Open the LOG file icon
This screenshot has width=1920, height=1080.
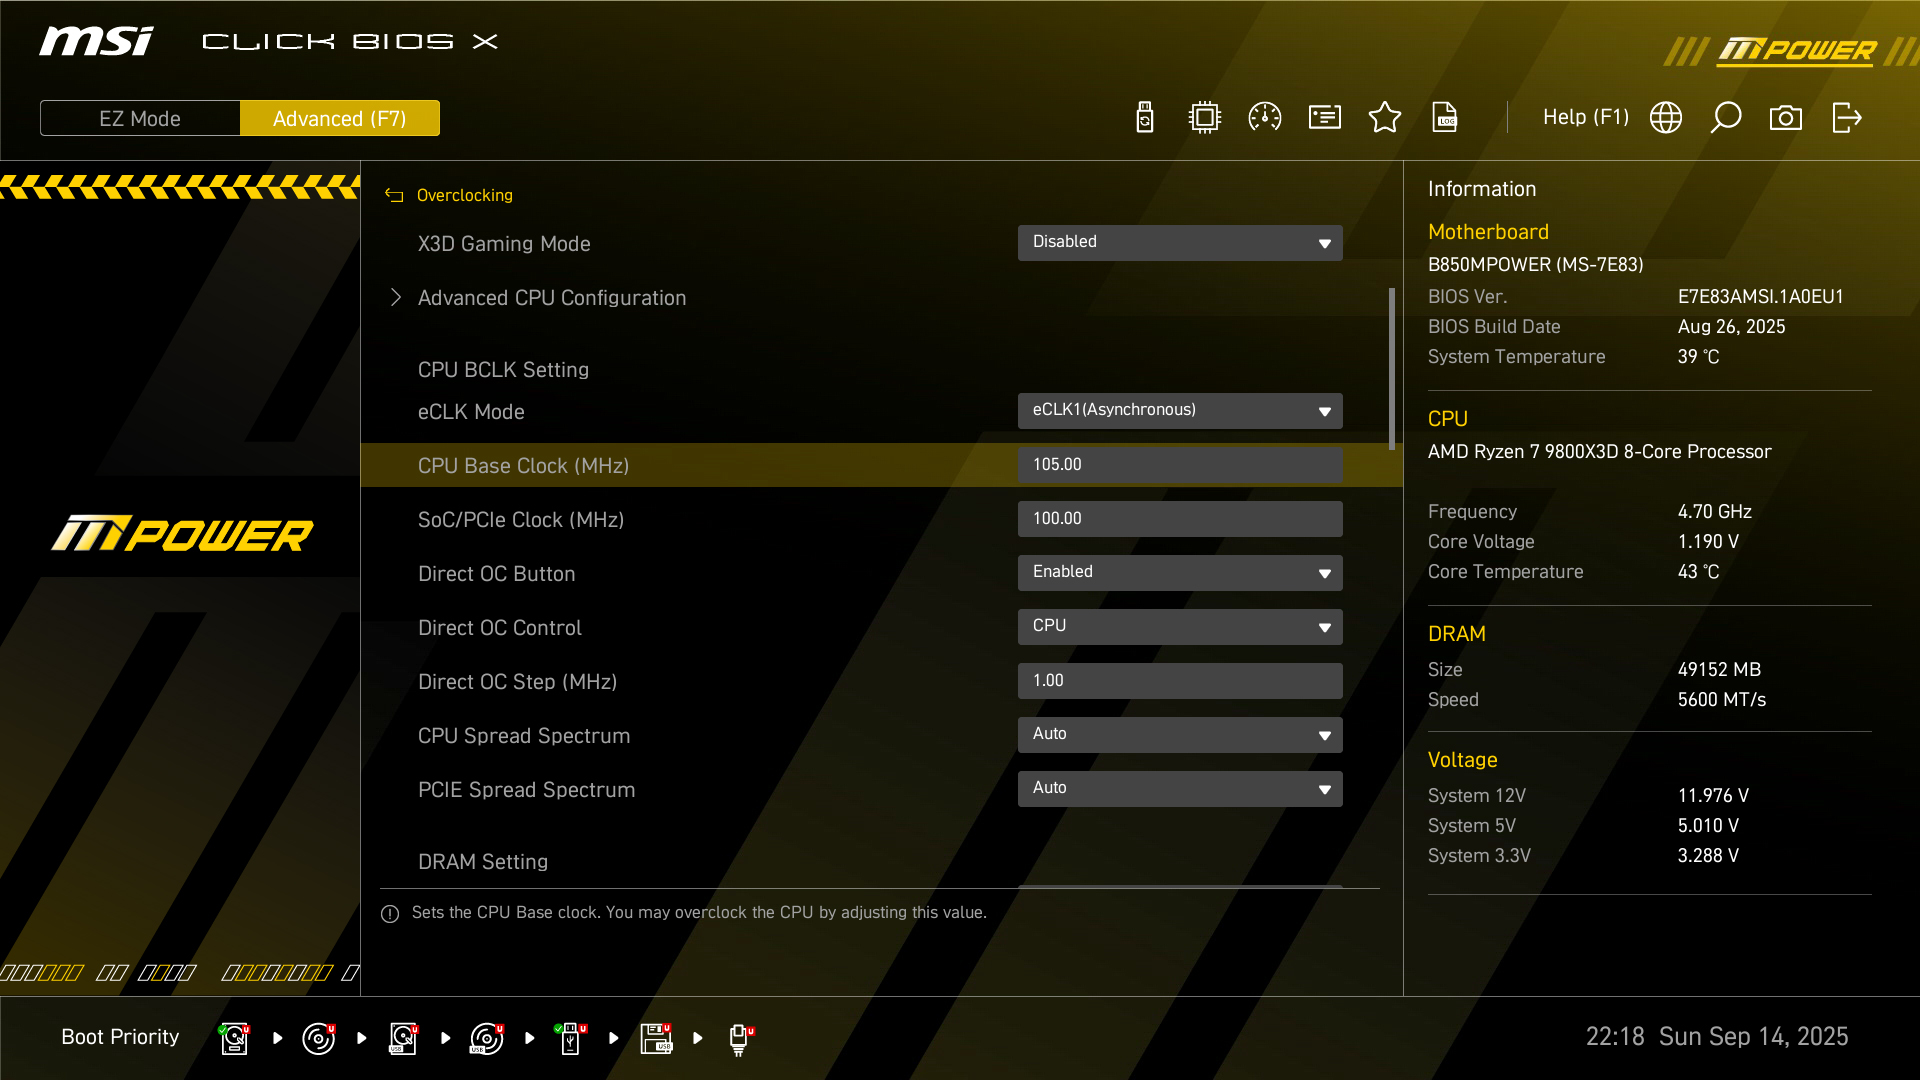1445,118
